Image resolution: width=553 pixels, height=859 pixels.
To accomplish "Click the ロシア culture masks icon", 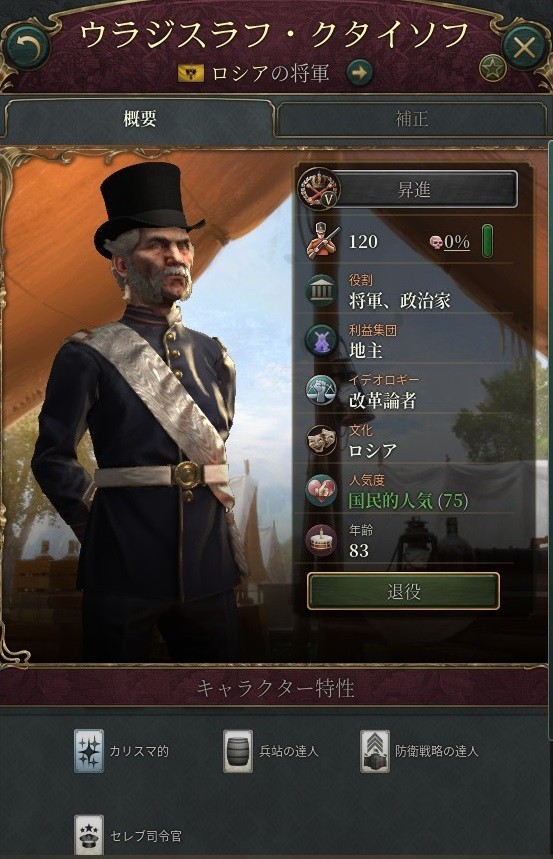I will click(x=321, y=440).
